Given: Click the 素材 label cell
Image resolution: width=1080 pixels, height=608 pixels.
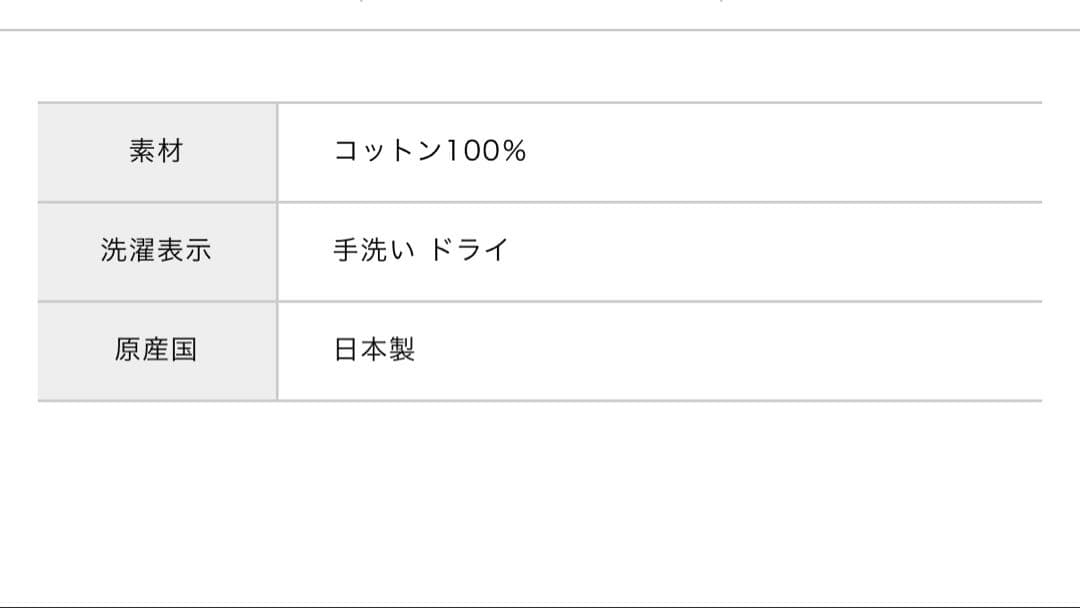Looking at the screenshot, I should [x=157, y=152].
